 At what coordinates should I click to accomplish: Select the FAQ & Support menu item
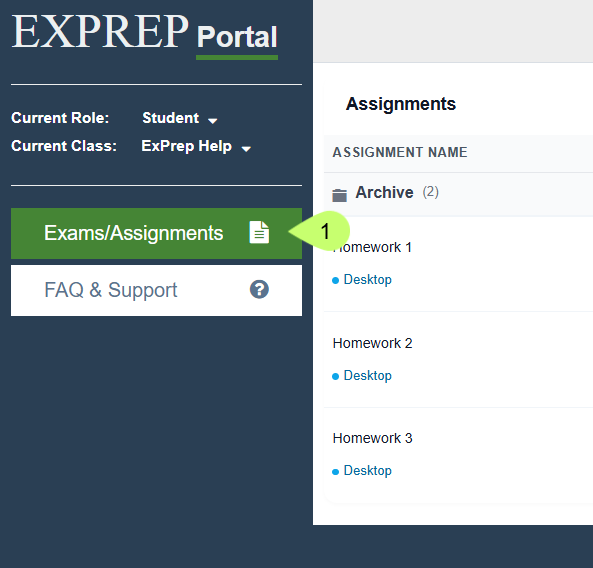pos(156,290)
